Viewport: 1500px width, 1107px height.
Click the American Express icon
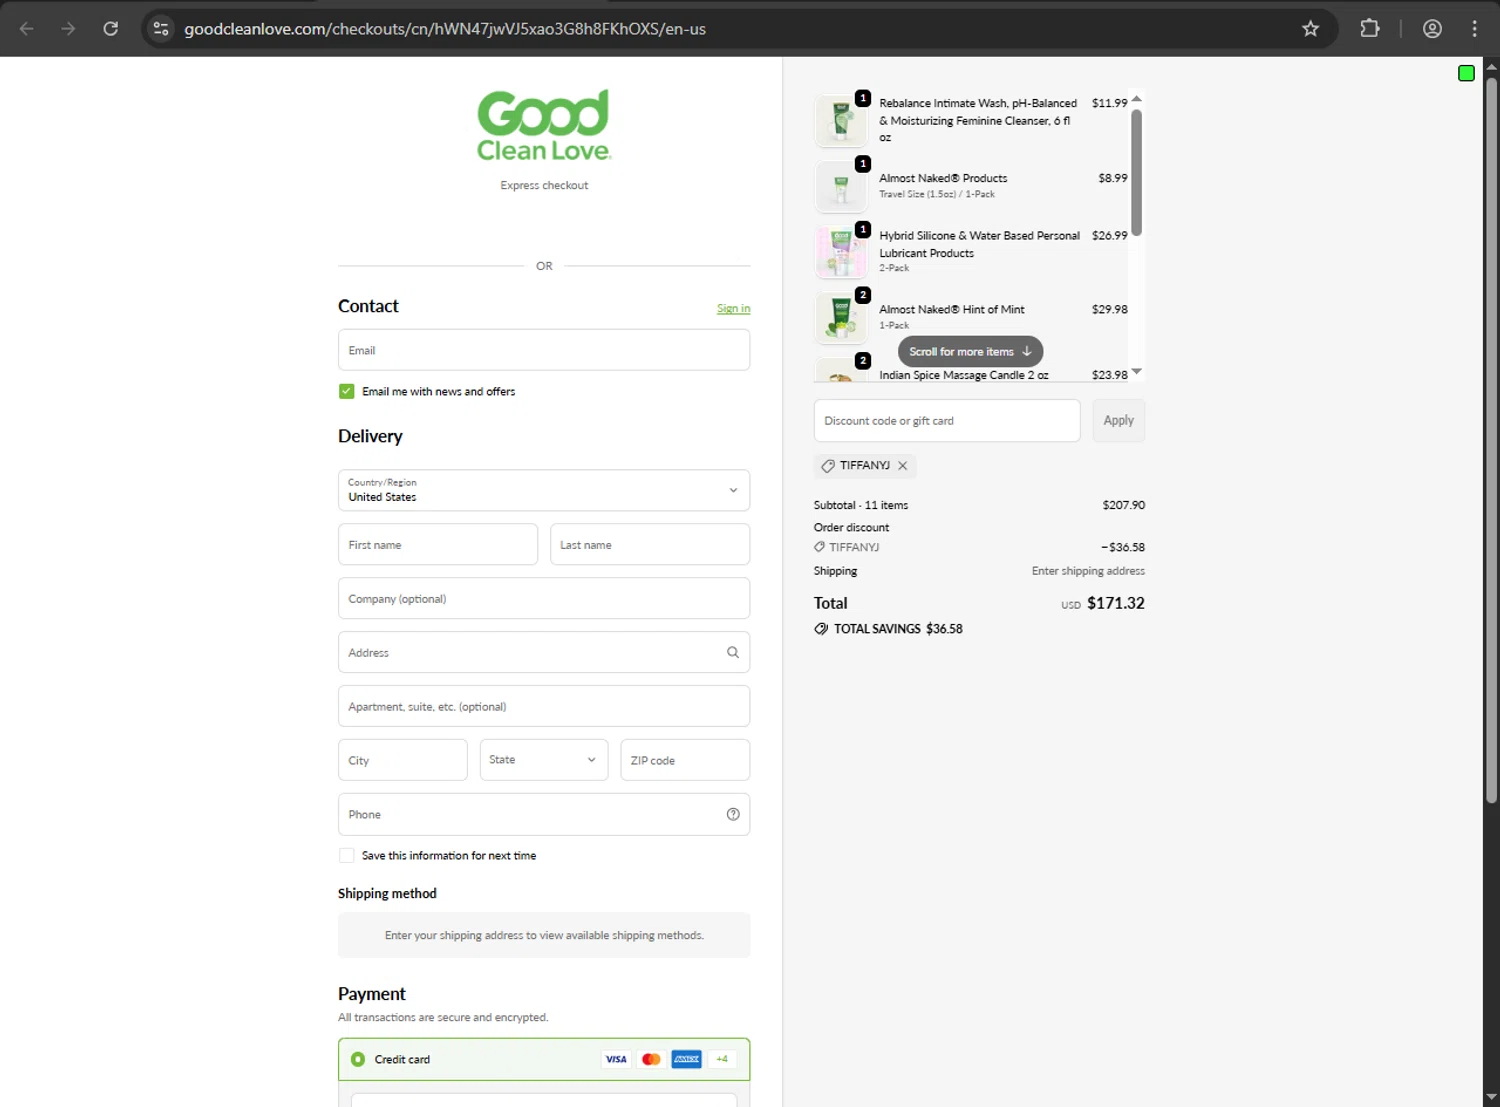coord(686,1059)
